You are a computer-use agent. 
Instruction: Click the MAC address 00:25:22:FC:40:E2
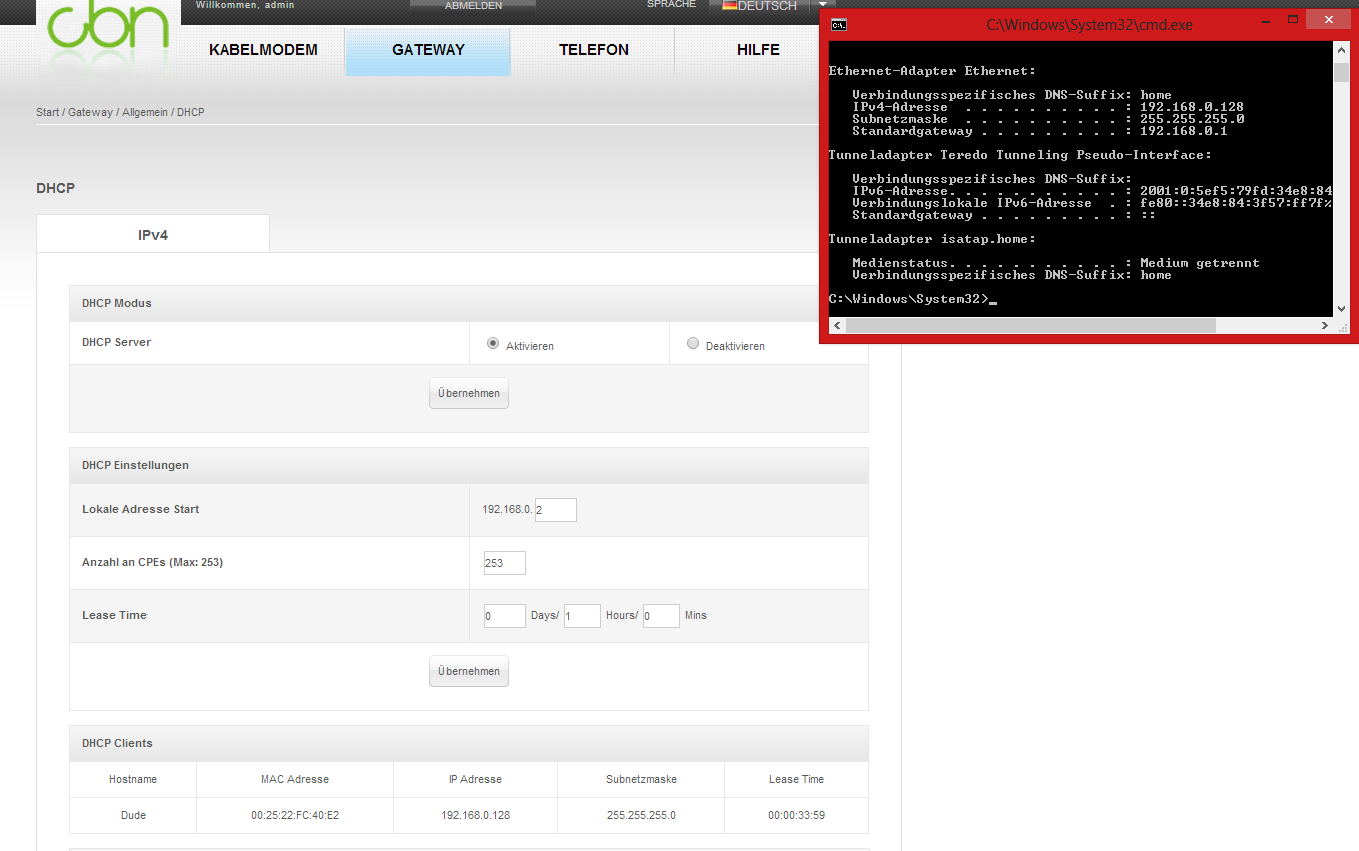295,815
